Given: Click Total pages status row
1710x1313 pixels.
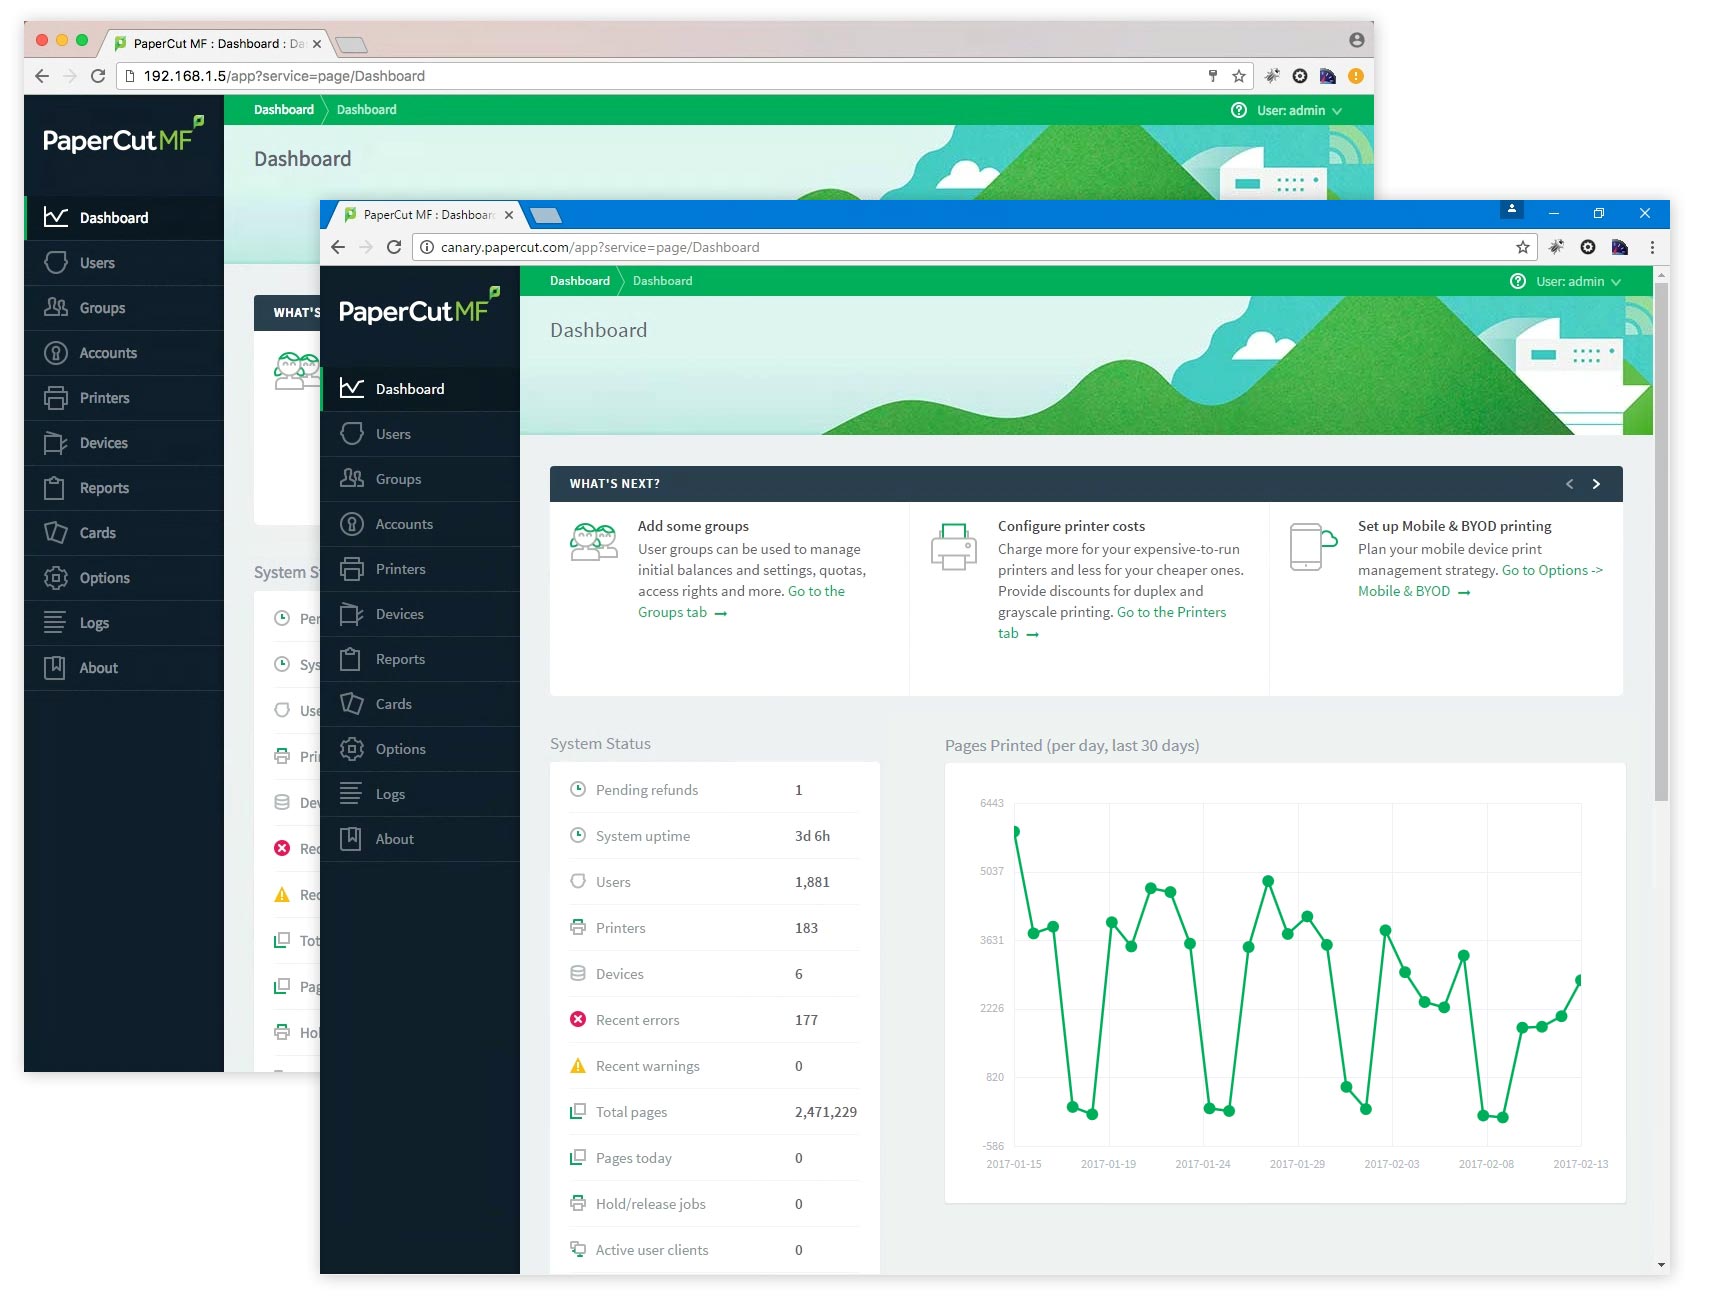Looking at the screenshot, I should [714, 1112].
